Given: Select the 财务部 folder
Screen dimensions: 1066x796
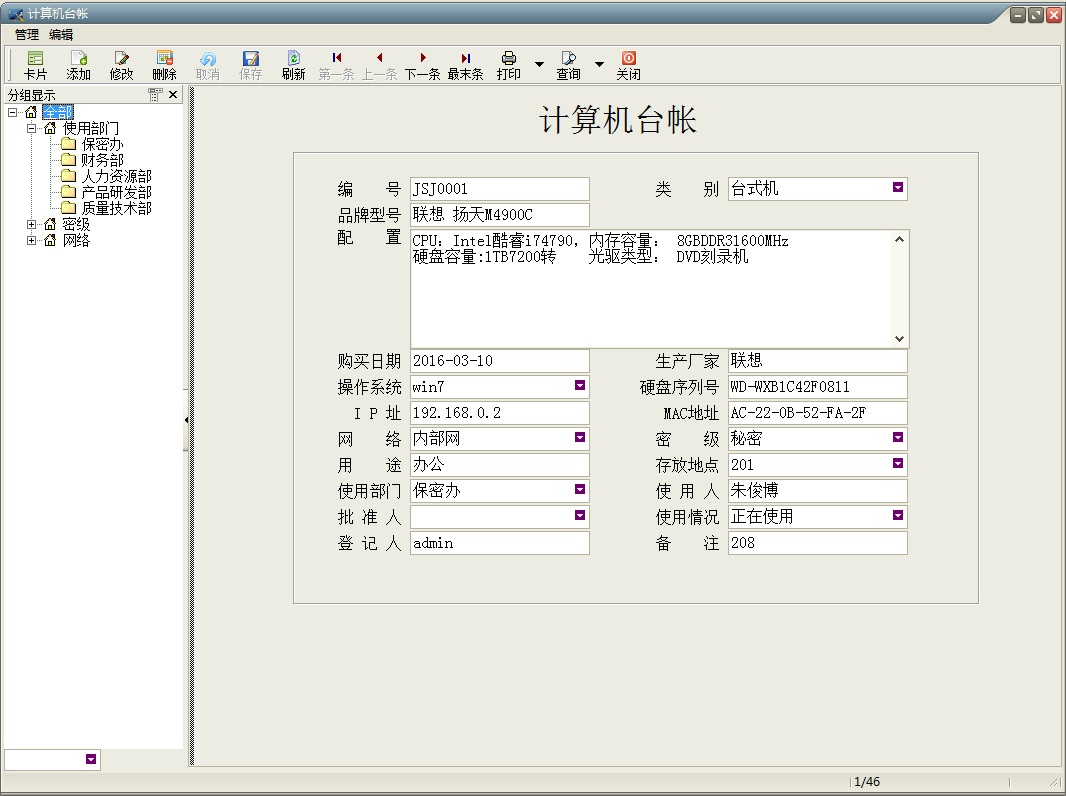Looking at the screenshot, I should (x=102, y=160).
